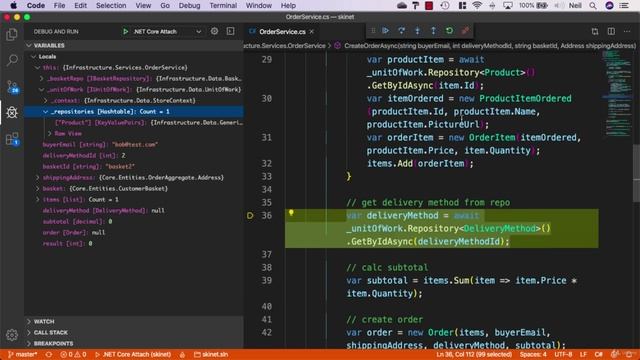Collapse the _unitOfWork variable

tap(42, 89)
